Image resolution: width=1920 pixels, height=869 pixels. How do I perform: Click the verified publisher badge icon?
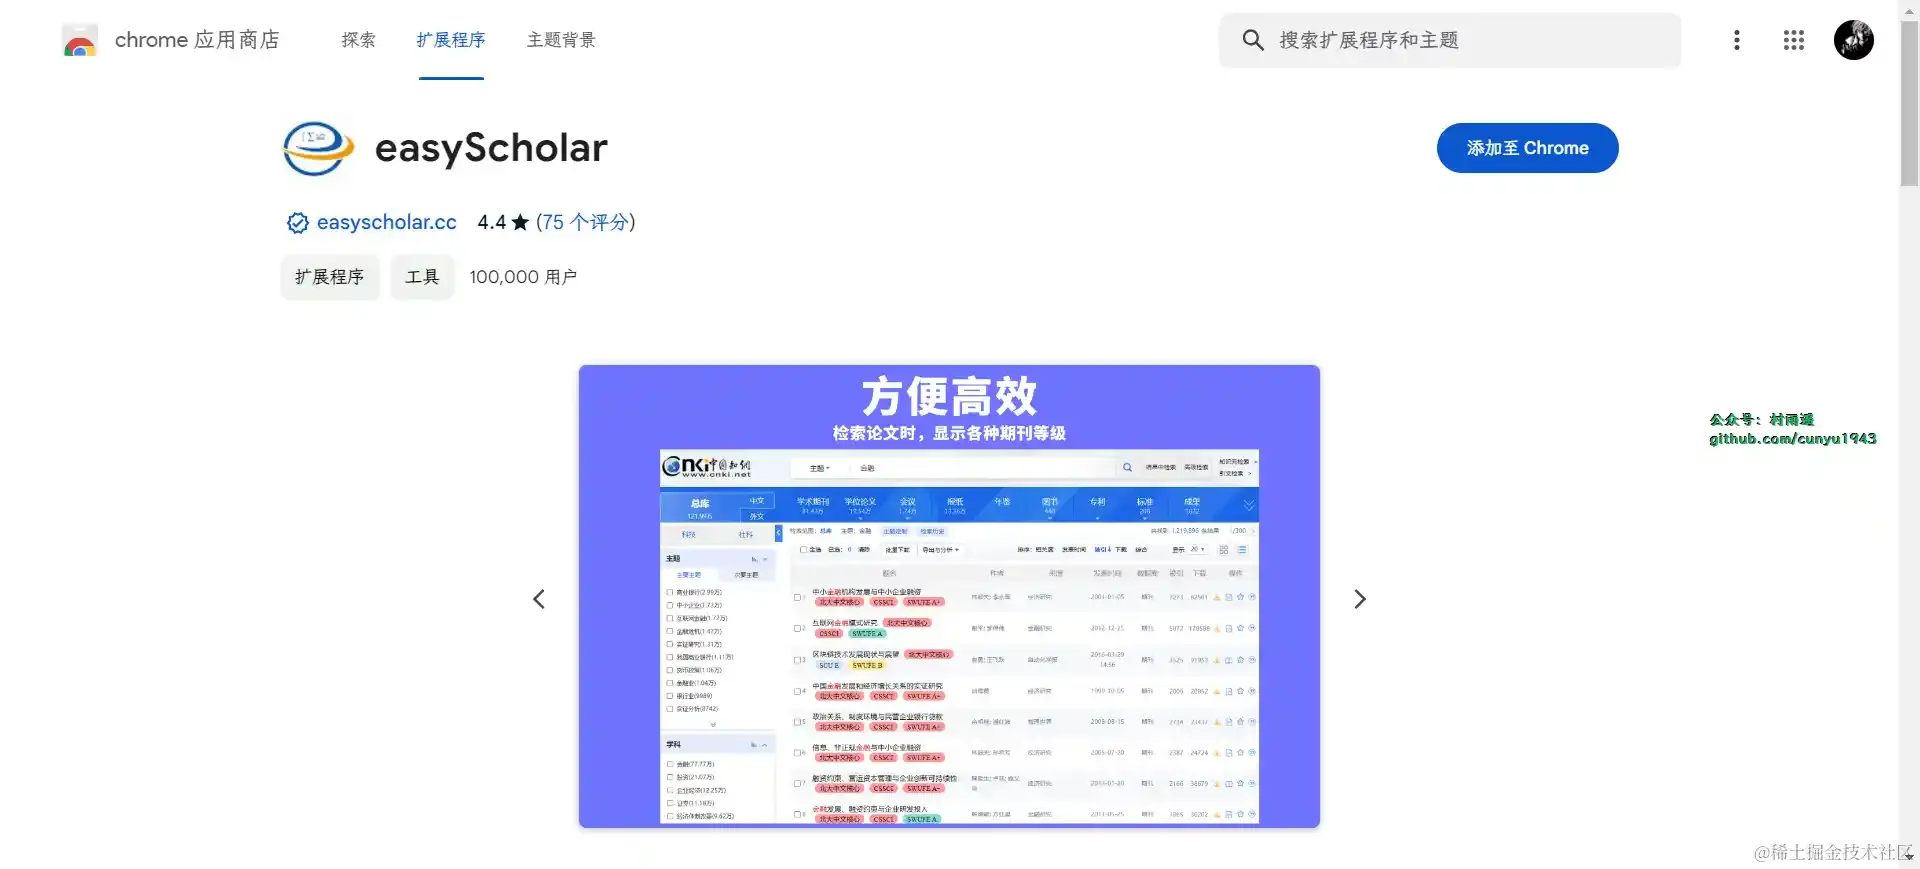pos(297,223)
